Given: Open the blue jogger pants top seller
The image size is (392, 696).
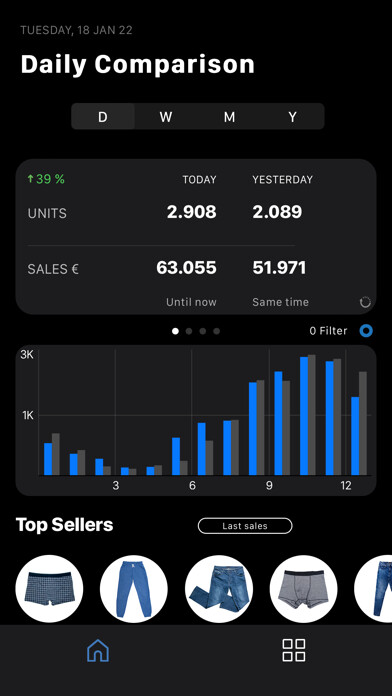Looking at the screenshot, I should coord(134,589).
